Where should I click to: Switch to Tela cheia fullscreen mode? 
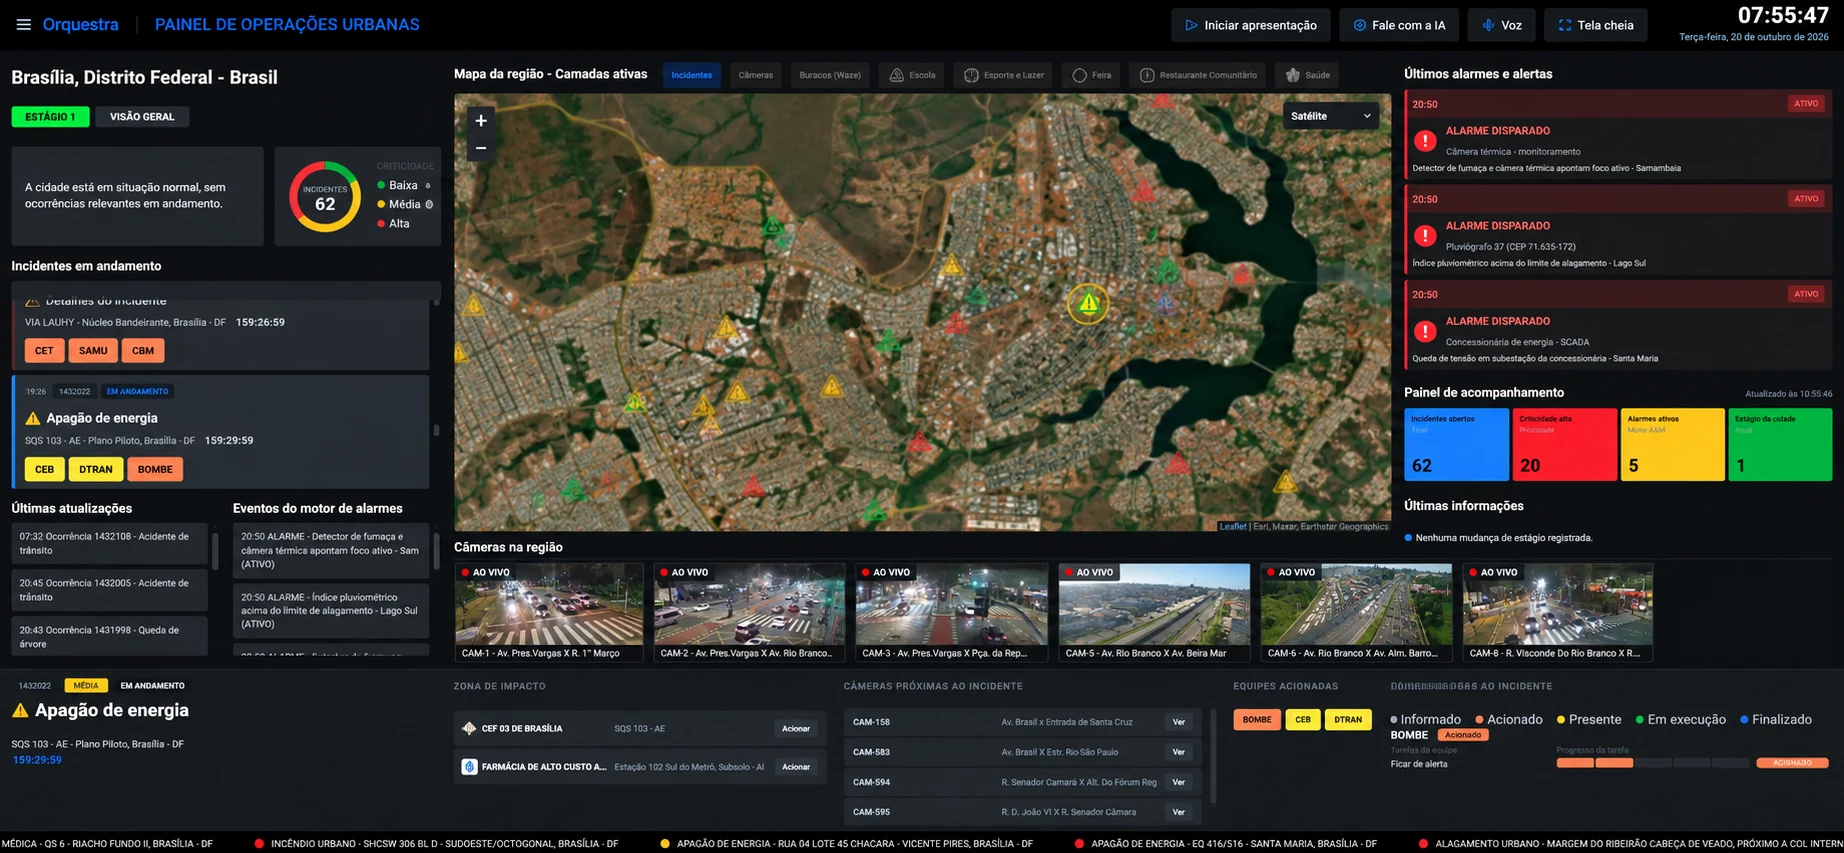click(x=1596, y=25)
